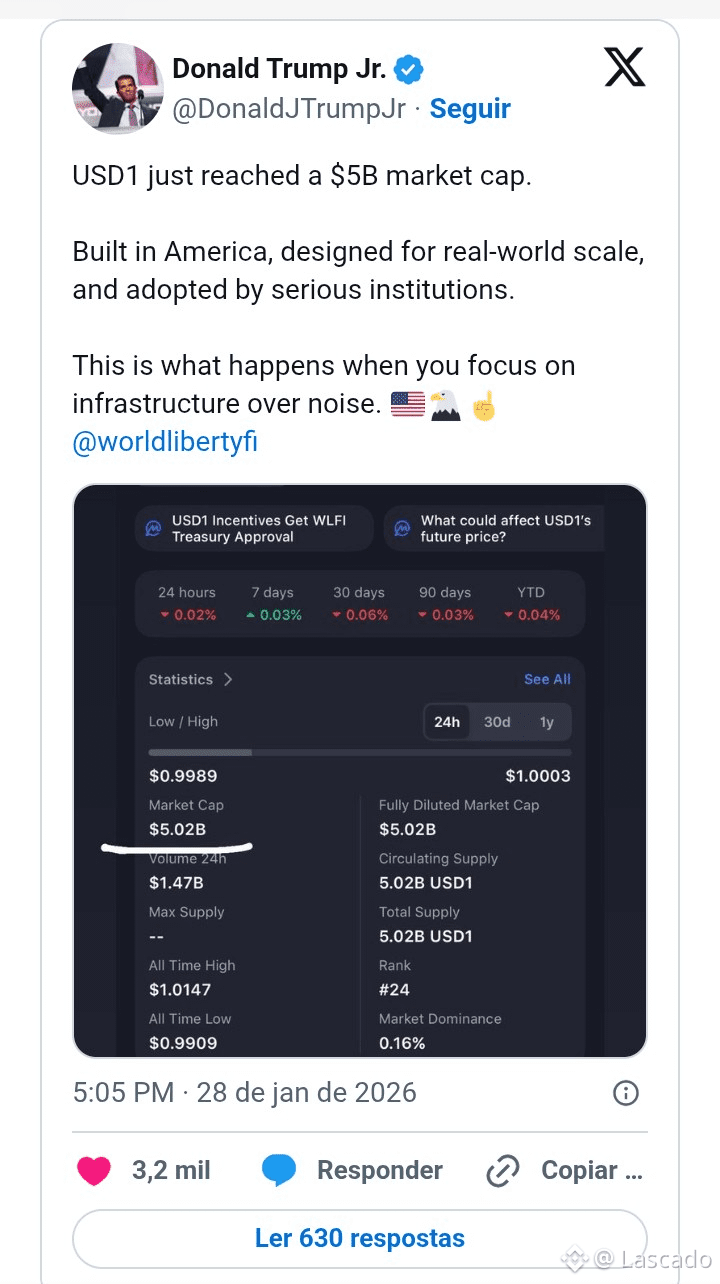Click the future price question icon

click(x=403, y=528)
